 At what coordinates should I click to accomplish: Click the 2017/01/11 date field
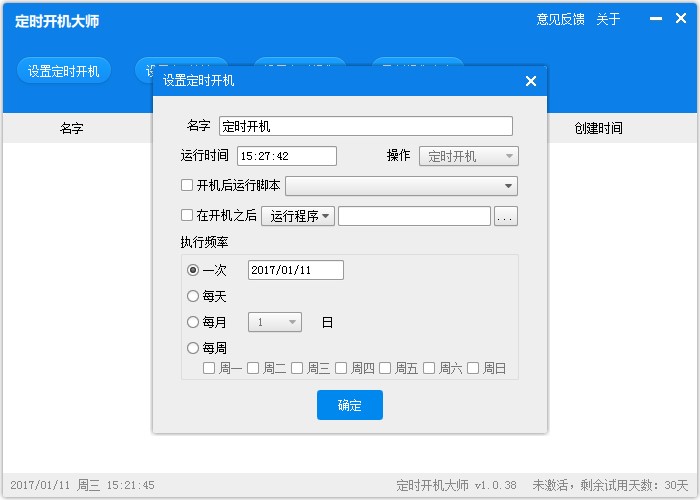[296, 270]
